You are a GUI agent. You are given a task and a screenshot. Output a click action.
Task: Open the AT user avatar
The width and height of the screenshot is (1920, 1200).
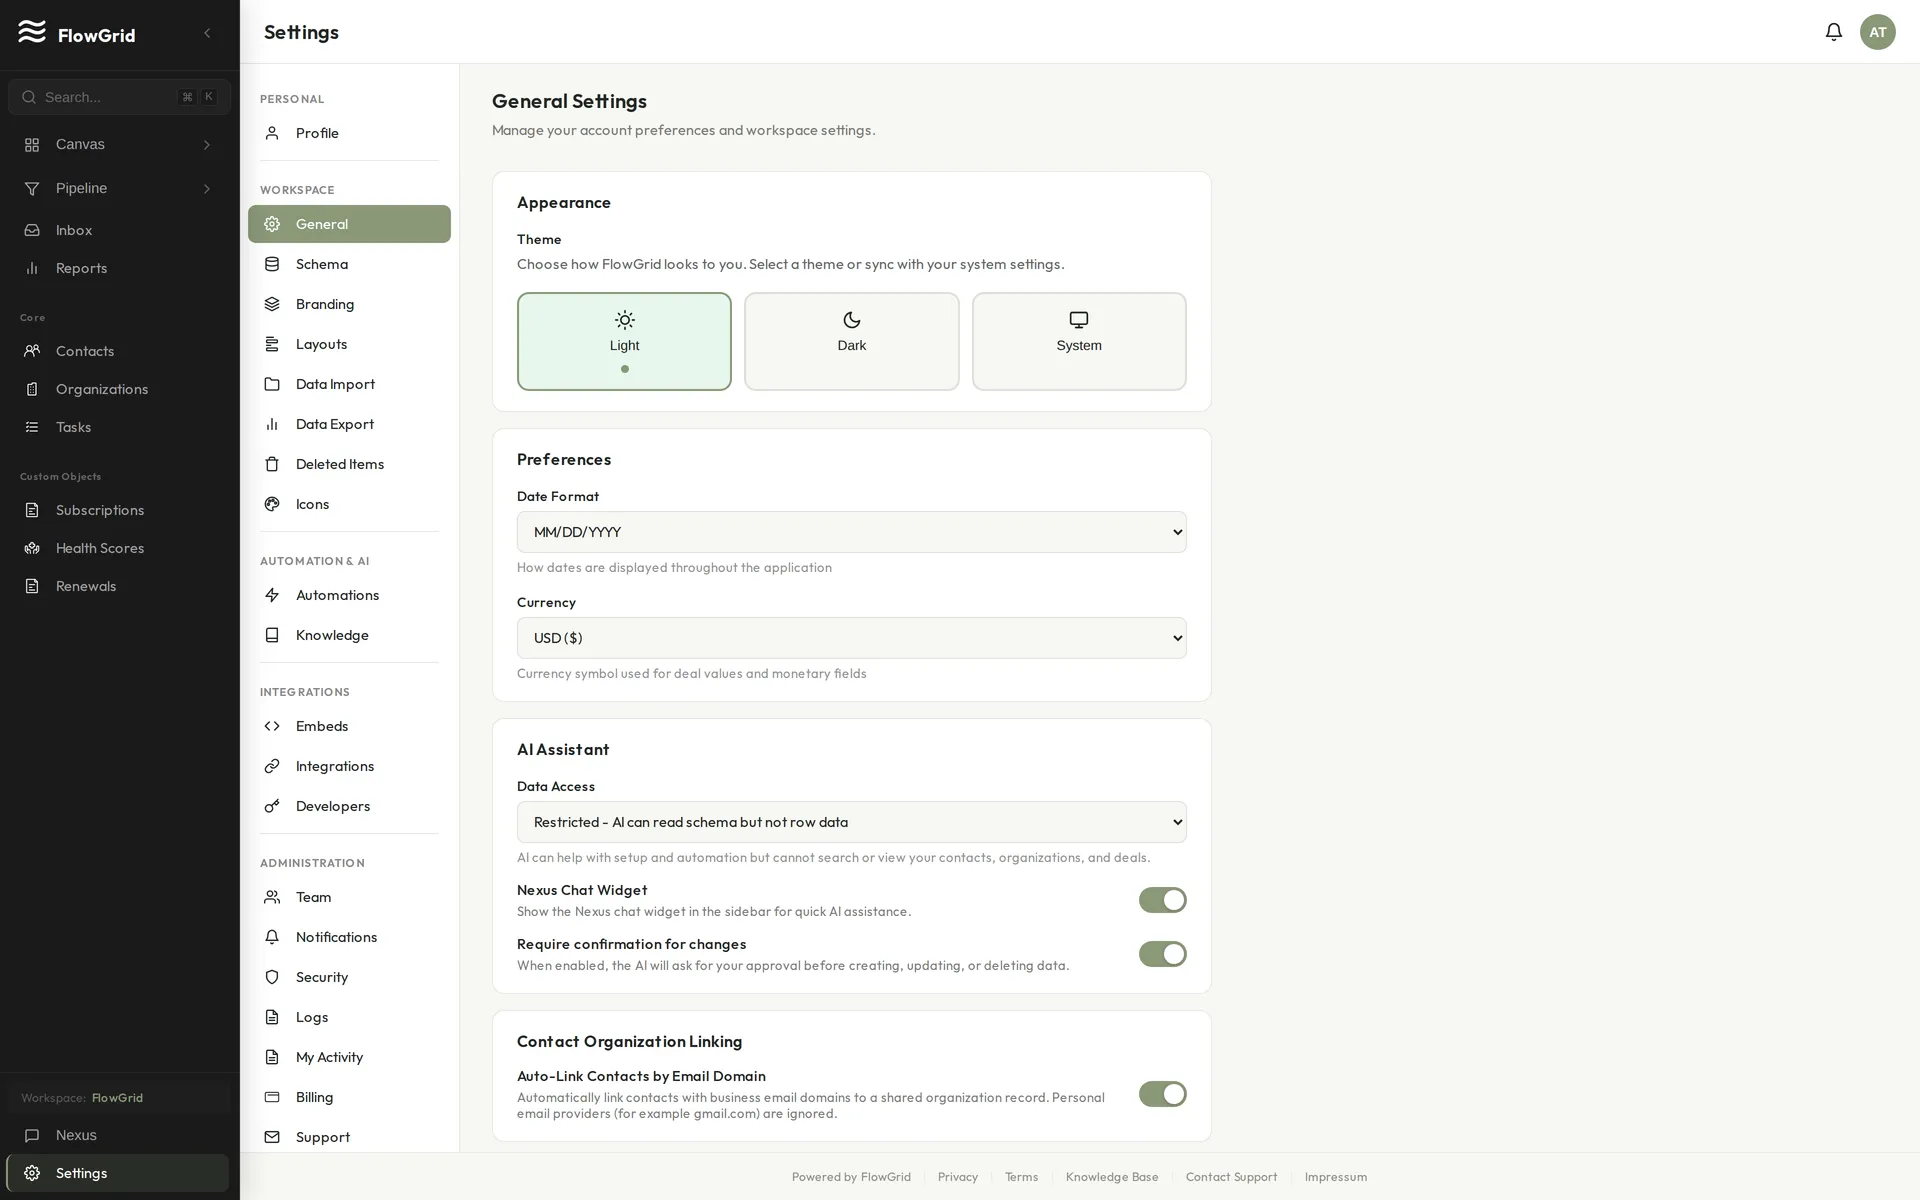pyautogui.click(x=1877, y=32)
